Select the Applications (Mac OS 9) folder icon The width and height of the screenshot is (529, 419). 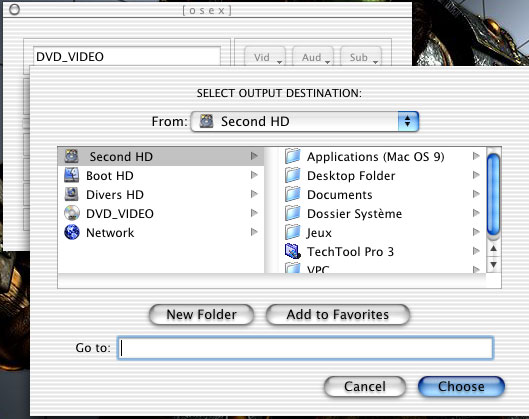[x=293, y=157]
